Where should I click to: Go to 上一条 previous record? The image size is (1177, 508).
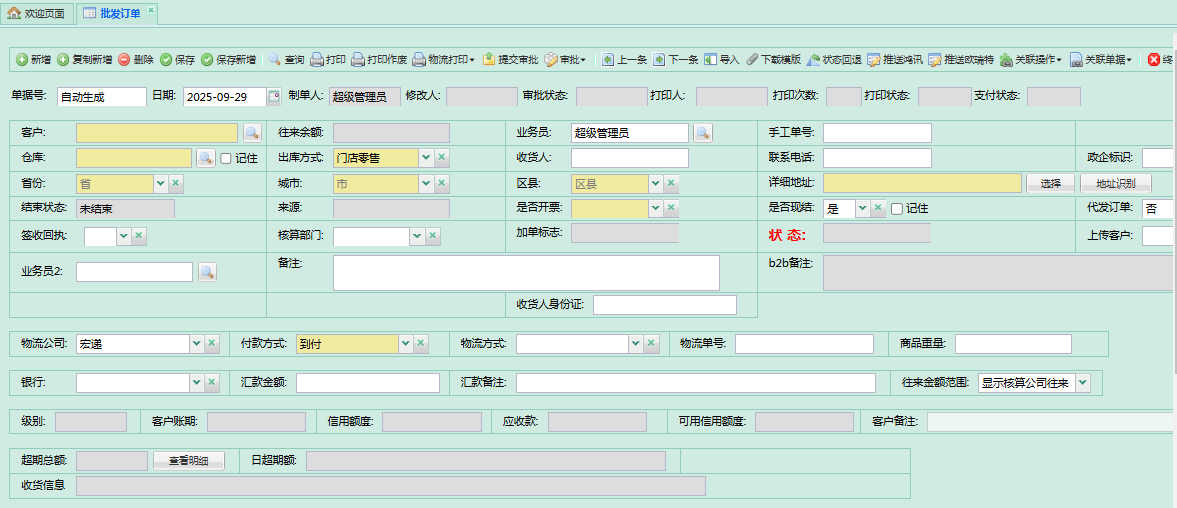(608, 60)
